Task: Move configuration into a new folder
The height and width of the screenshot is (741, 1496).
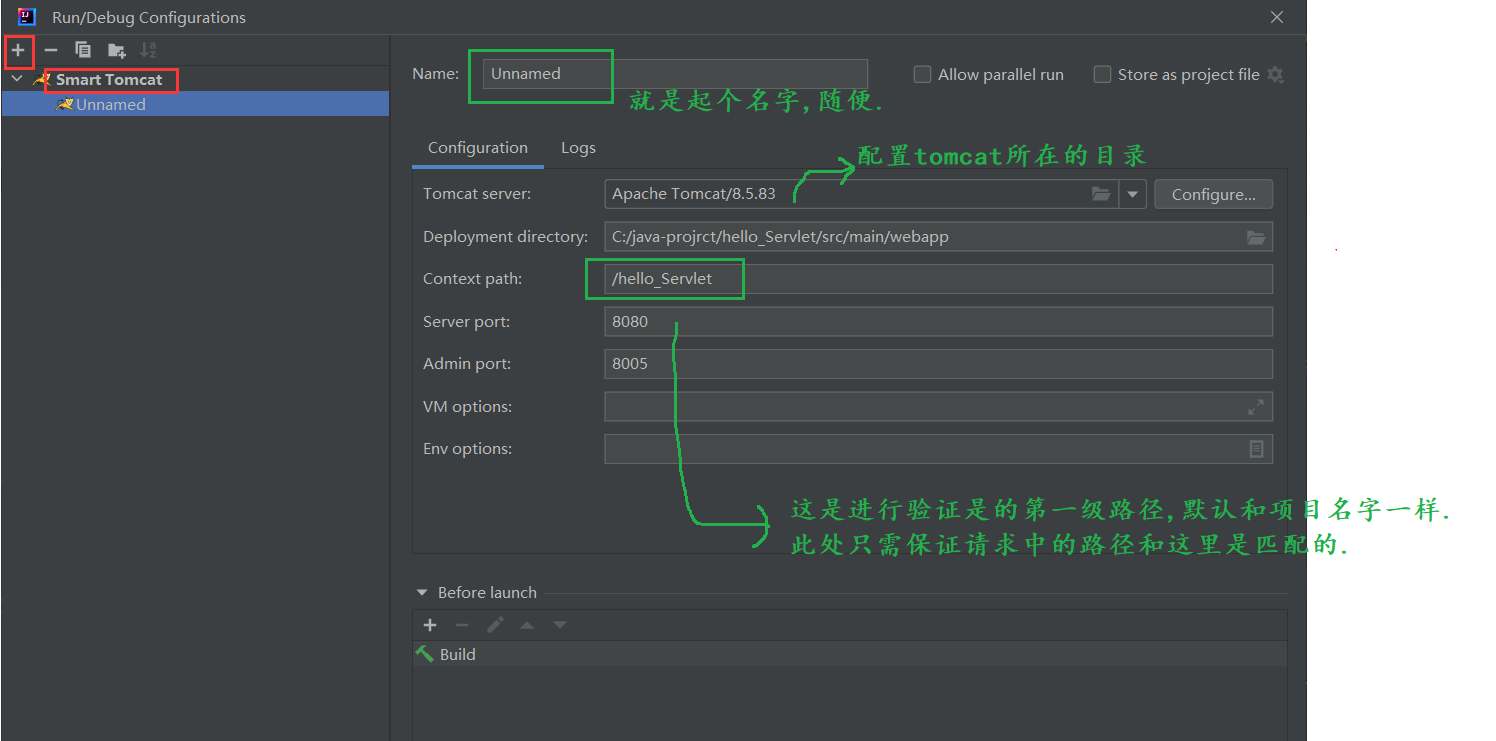Action: [117, 50]
